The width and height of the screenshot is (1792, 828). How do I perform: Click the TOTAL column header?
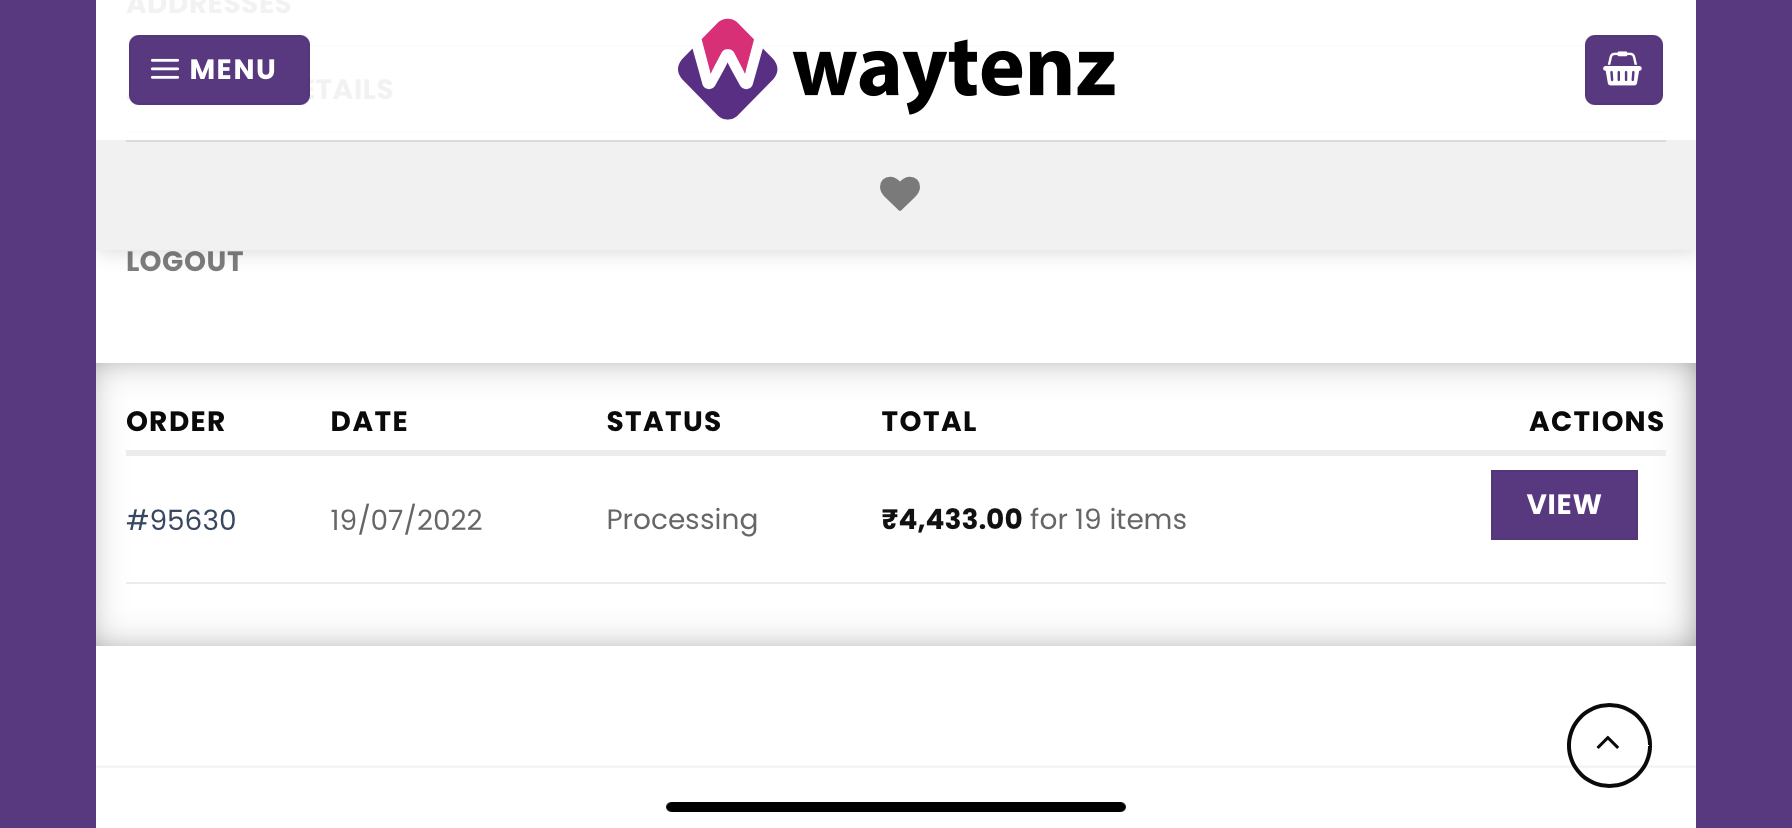(929, 422)
